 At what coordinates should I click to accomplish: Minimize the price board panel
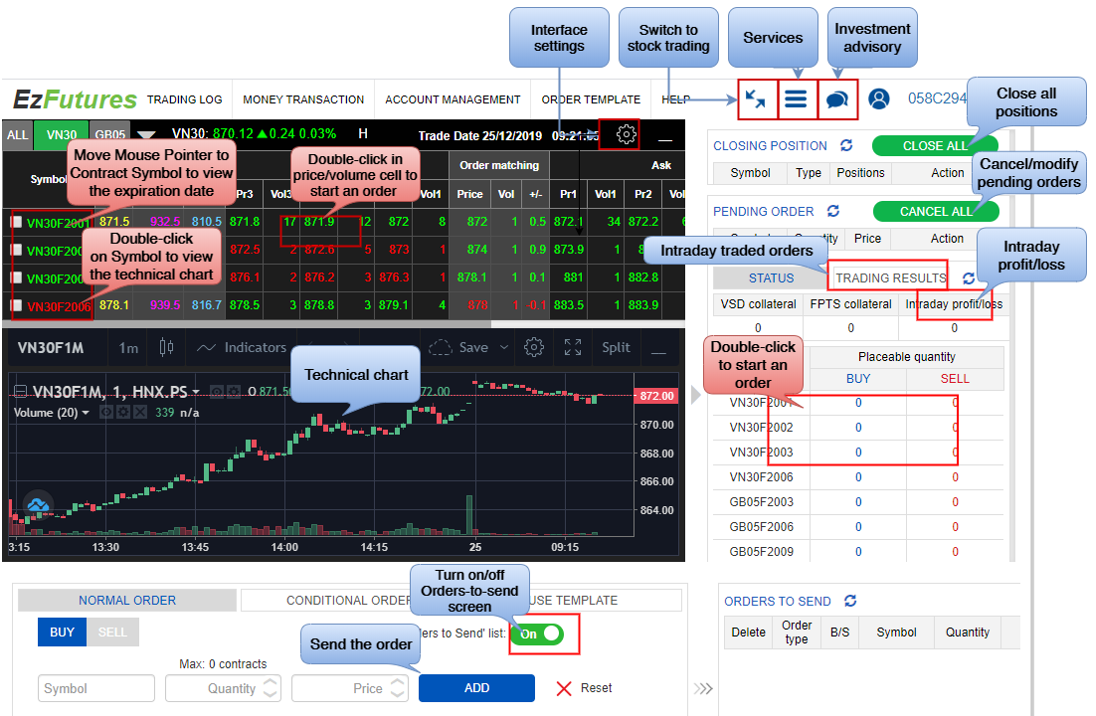point(665,139)
